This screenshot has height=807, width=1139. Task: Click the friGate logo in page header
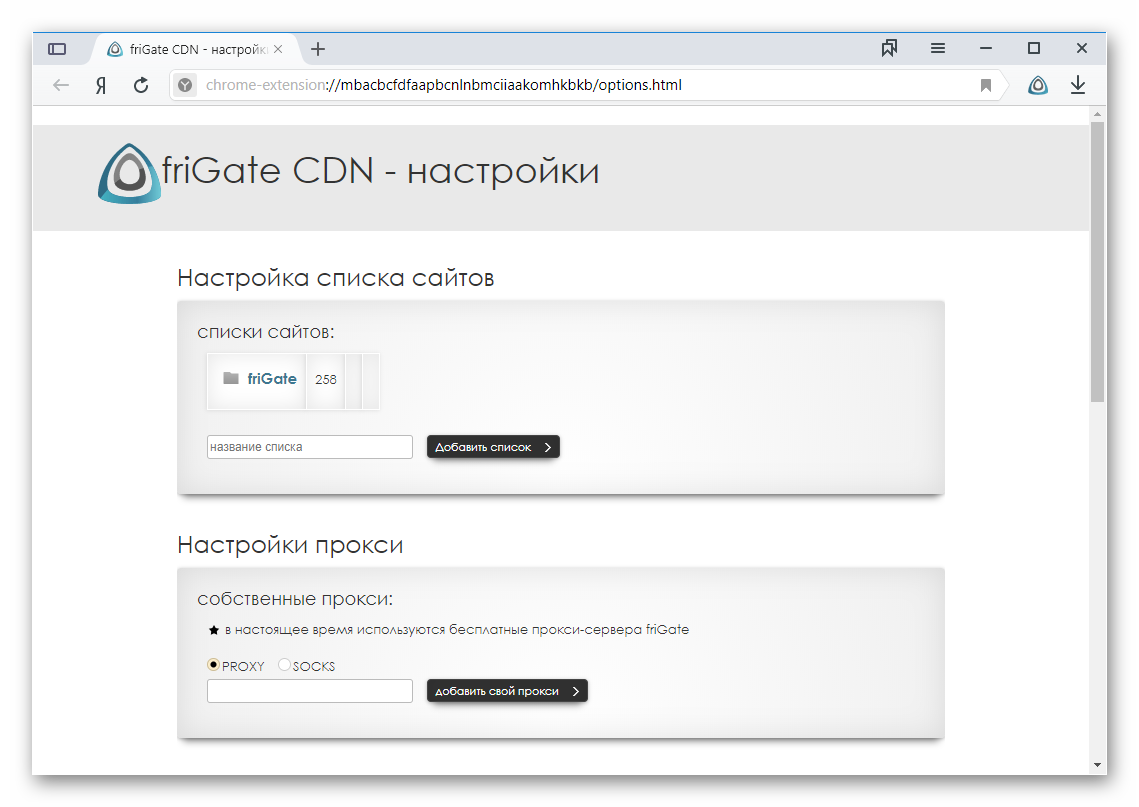point(129,173)
